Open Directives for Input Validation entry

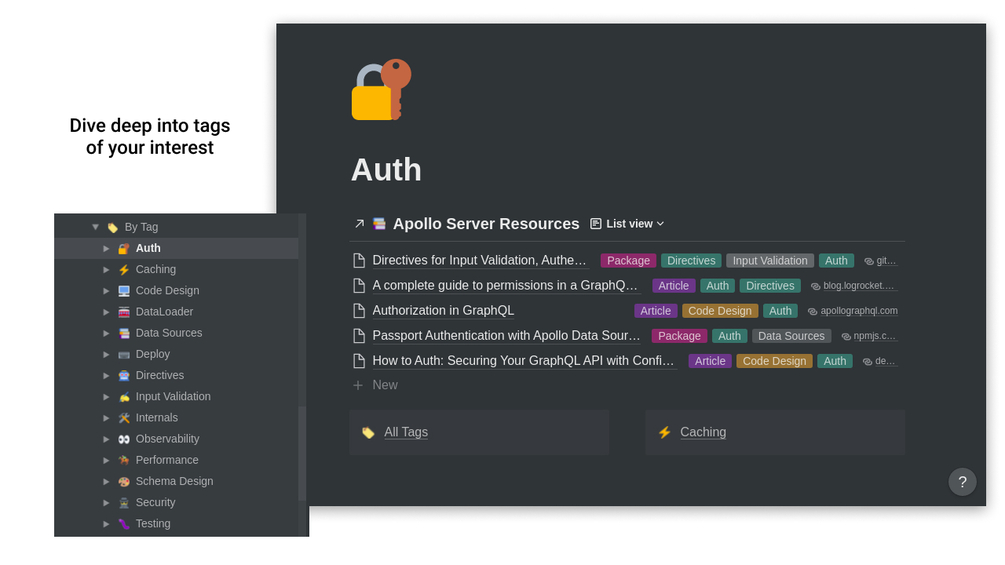pyautogui.click(x=479, y=261)
